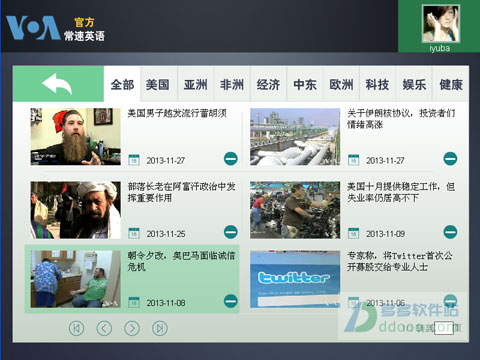
Task: Go to first page
Action: pyautogui.click(x=77, y=328)
